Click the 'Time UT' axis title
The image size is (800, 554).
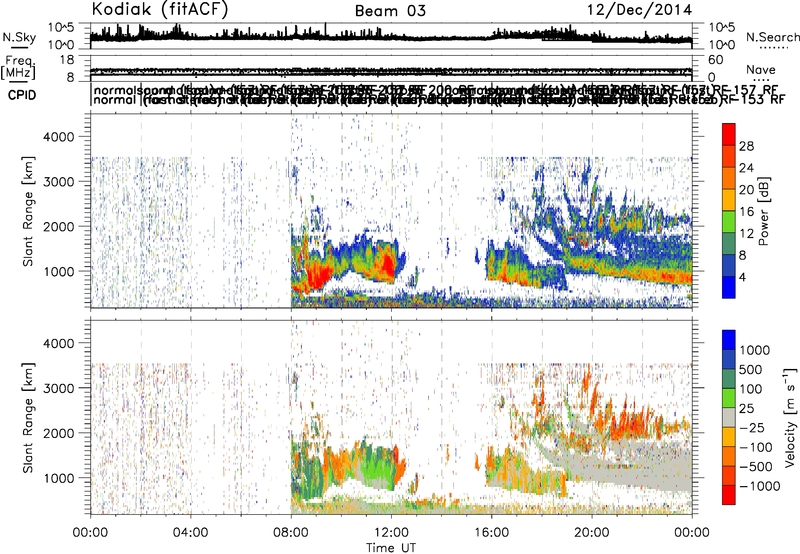tap(391, 548)
